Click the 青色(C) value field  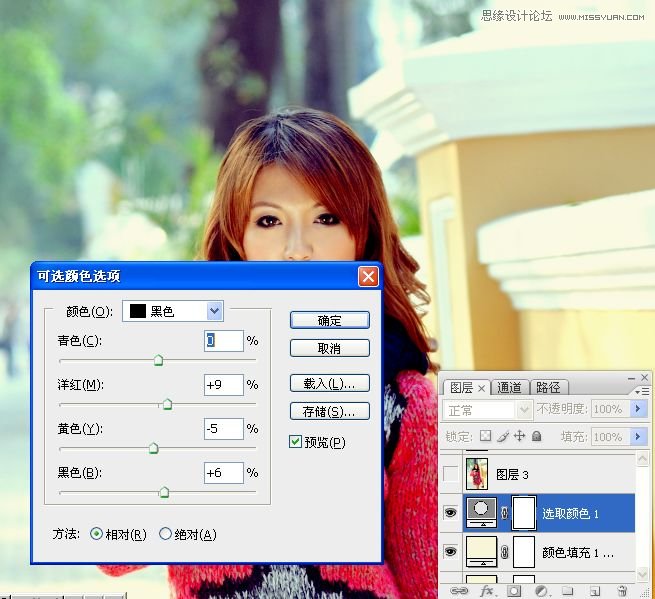click(224, 340)
